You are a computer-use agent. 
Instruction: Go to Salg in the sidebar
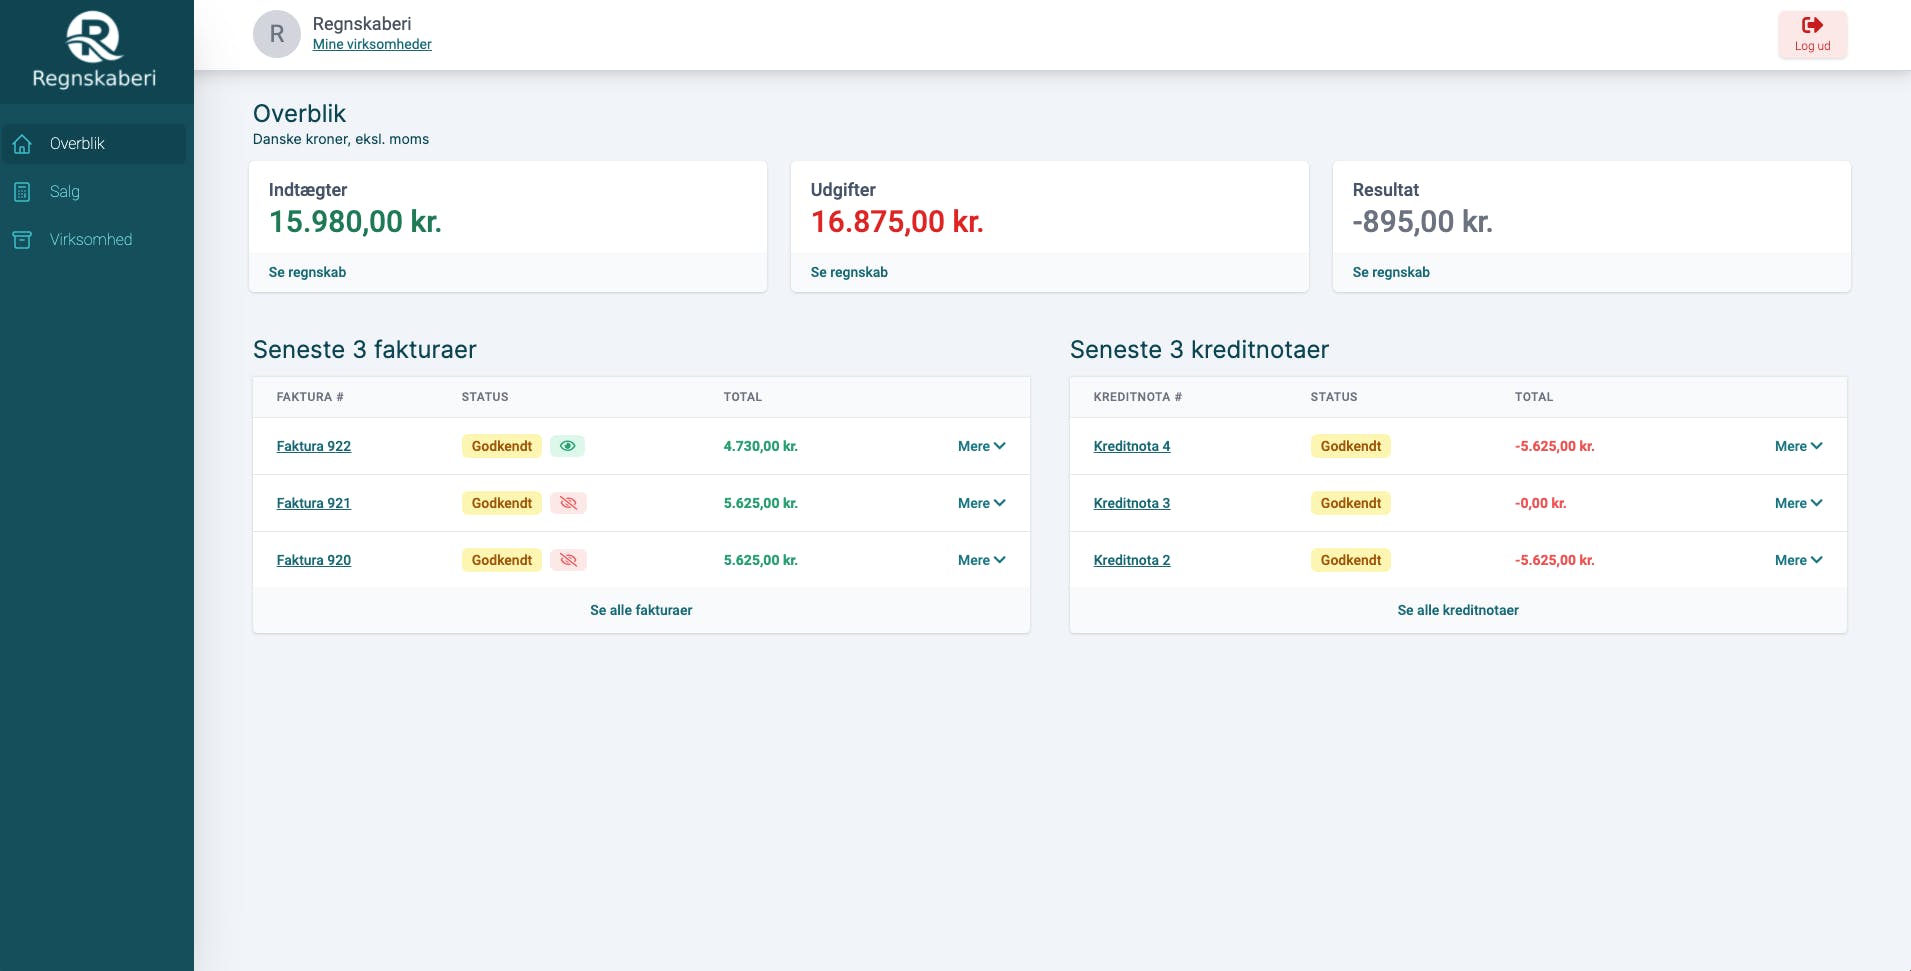pos(65,192)
